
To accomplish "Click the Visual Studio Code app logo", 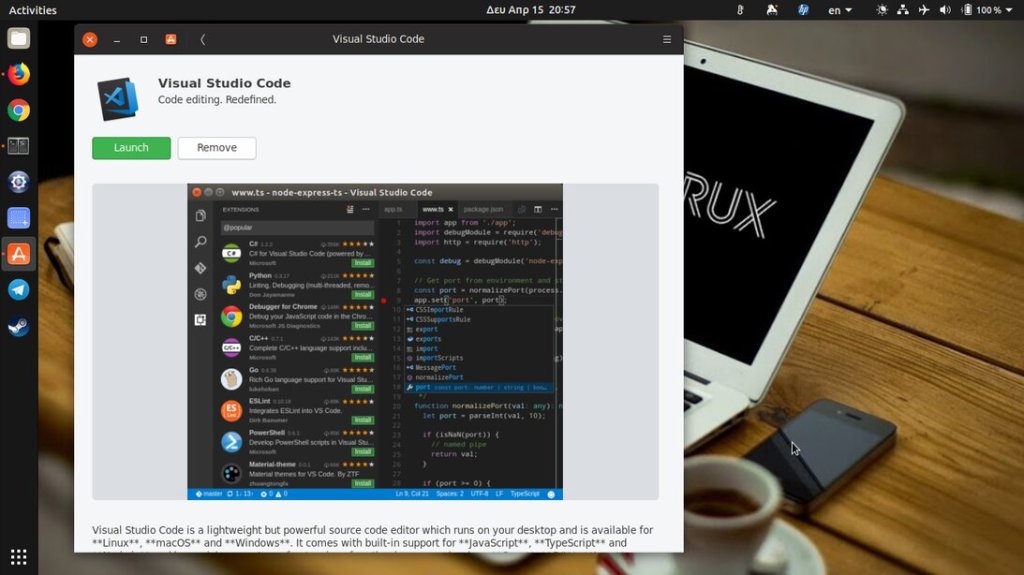I will point(118,99).
